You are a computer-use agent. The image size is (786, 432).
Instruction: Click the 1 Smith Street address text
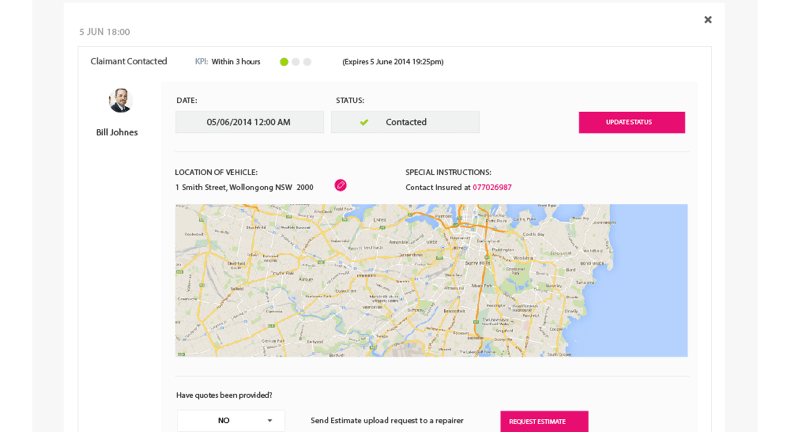pyautogui.click(x=244, y=187)
